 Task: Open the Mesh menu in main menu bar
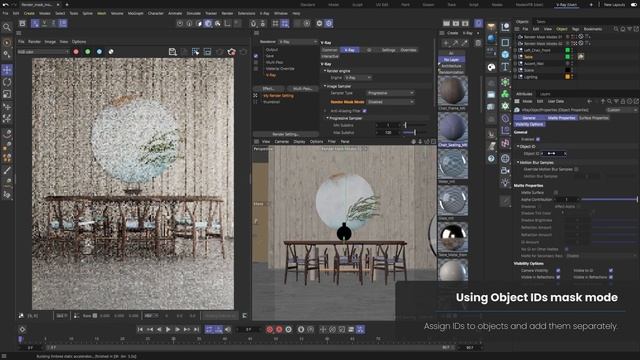coord(101,13)
